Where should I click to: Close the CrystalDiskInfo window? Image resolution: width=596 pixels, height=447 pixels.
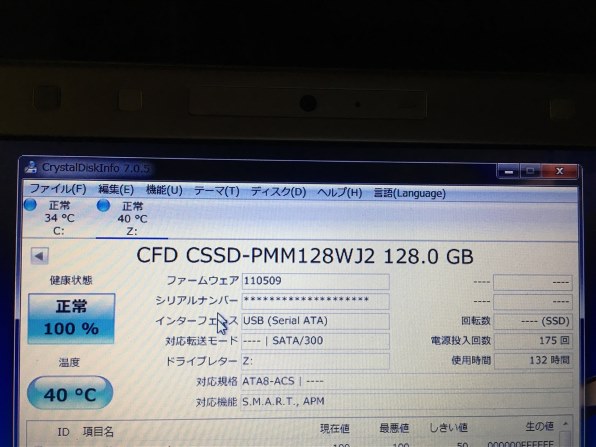tap(560, 171)
